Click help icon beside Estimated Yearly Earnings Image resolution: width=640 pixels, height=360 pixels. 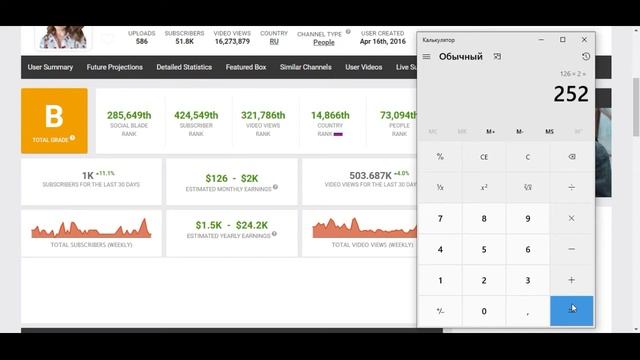pyautogui.click(x=274, y=234)
